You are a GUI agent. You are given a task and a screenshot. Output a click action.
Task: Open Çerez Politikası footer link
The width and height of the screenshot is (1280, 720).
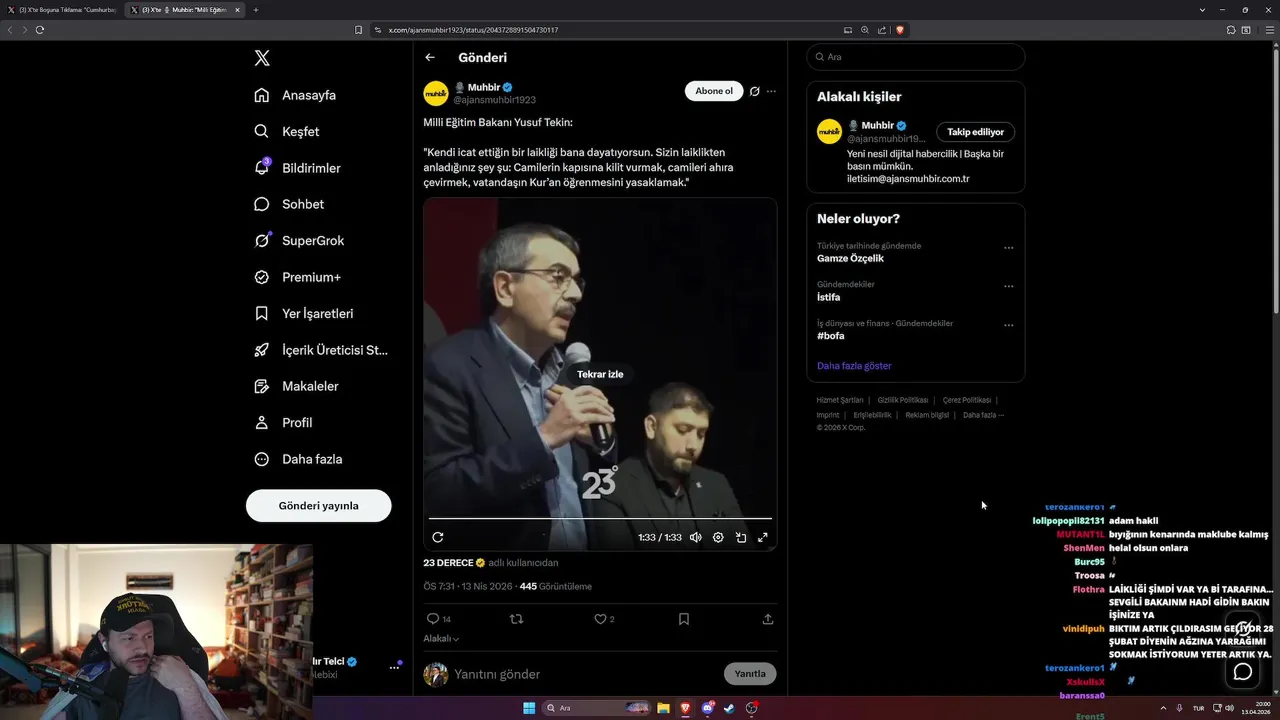pyautogui.click(x=967, y=400)
